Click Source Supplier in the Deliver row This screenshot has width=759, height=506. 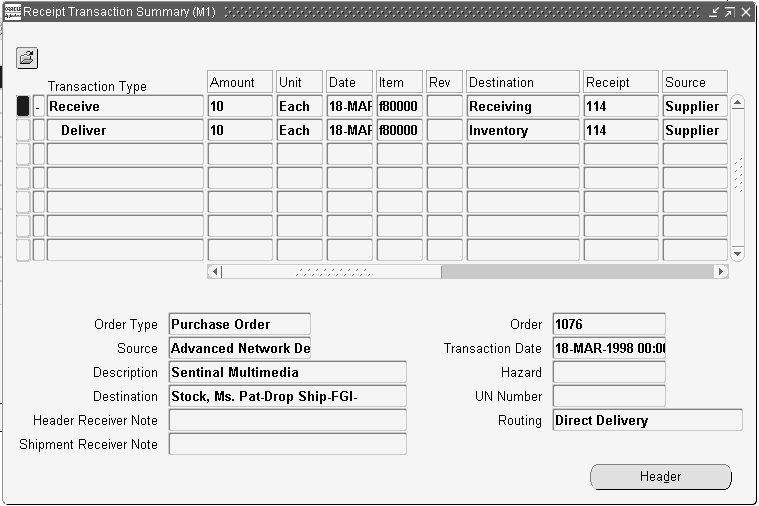coord(695,130)
